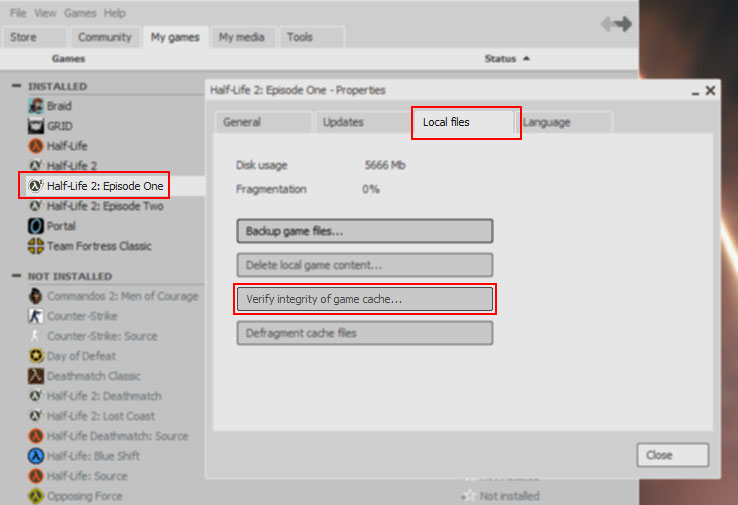Open the Help menu
The image size is (738, 505).
(114, 13)
